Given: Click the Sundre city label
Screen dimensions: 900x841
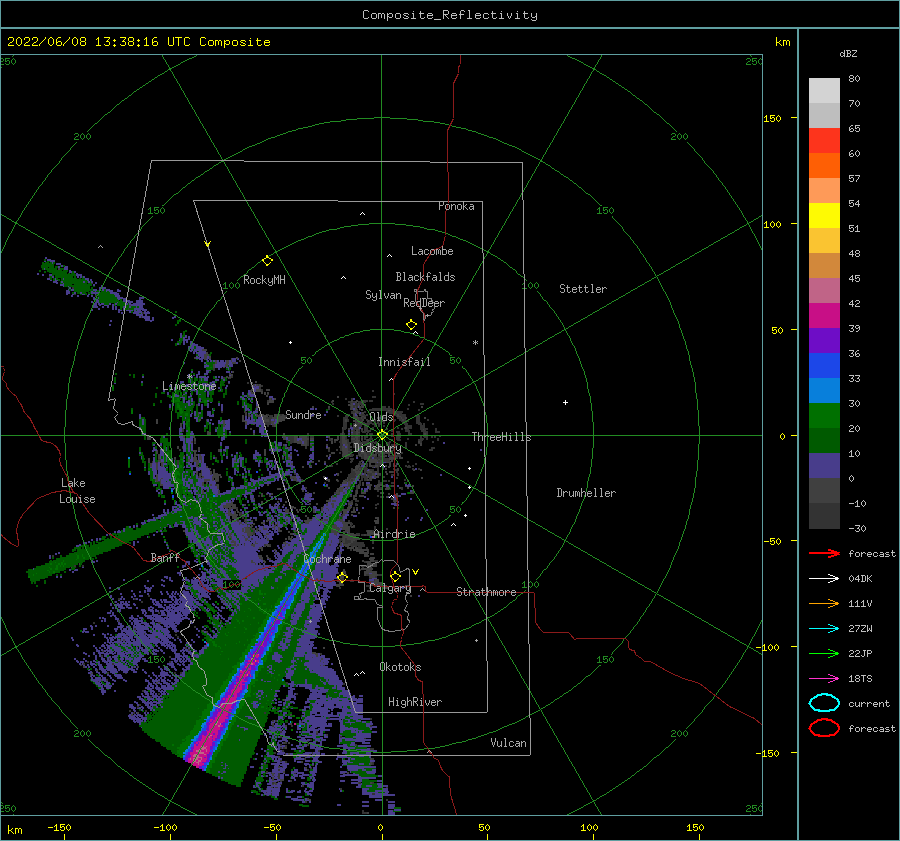Looking at the screenshot, I should click(303, 414).
